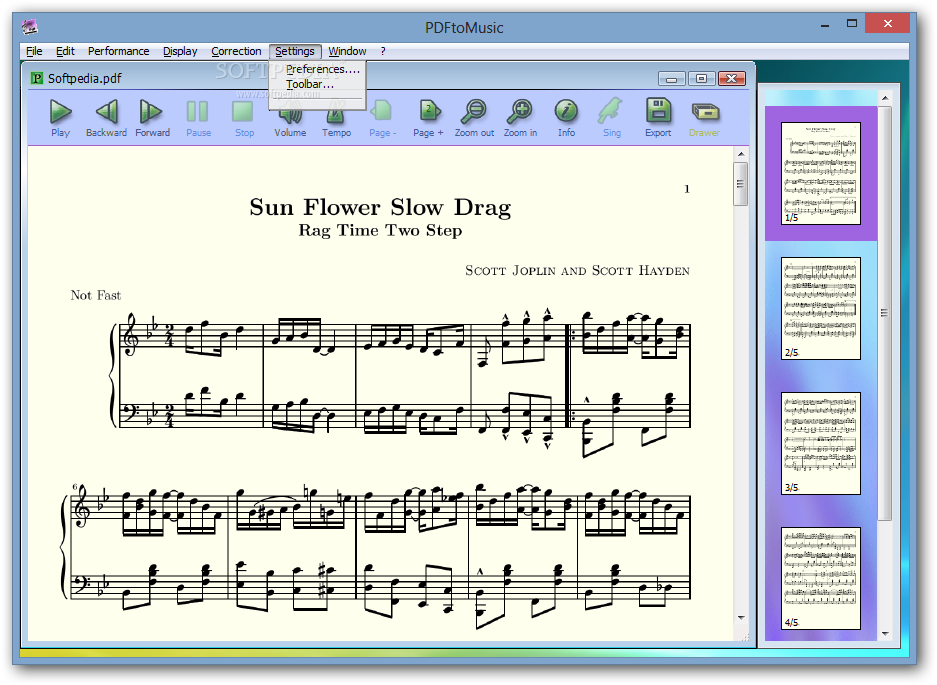
Task: Show document Info
Action: [x=566, y=118]
